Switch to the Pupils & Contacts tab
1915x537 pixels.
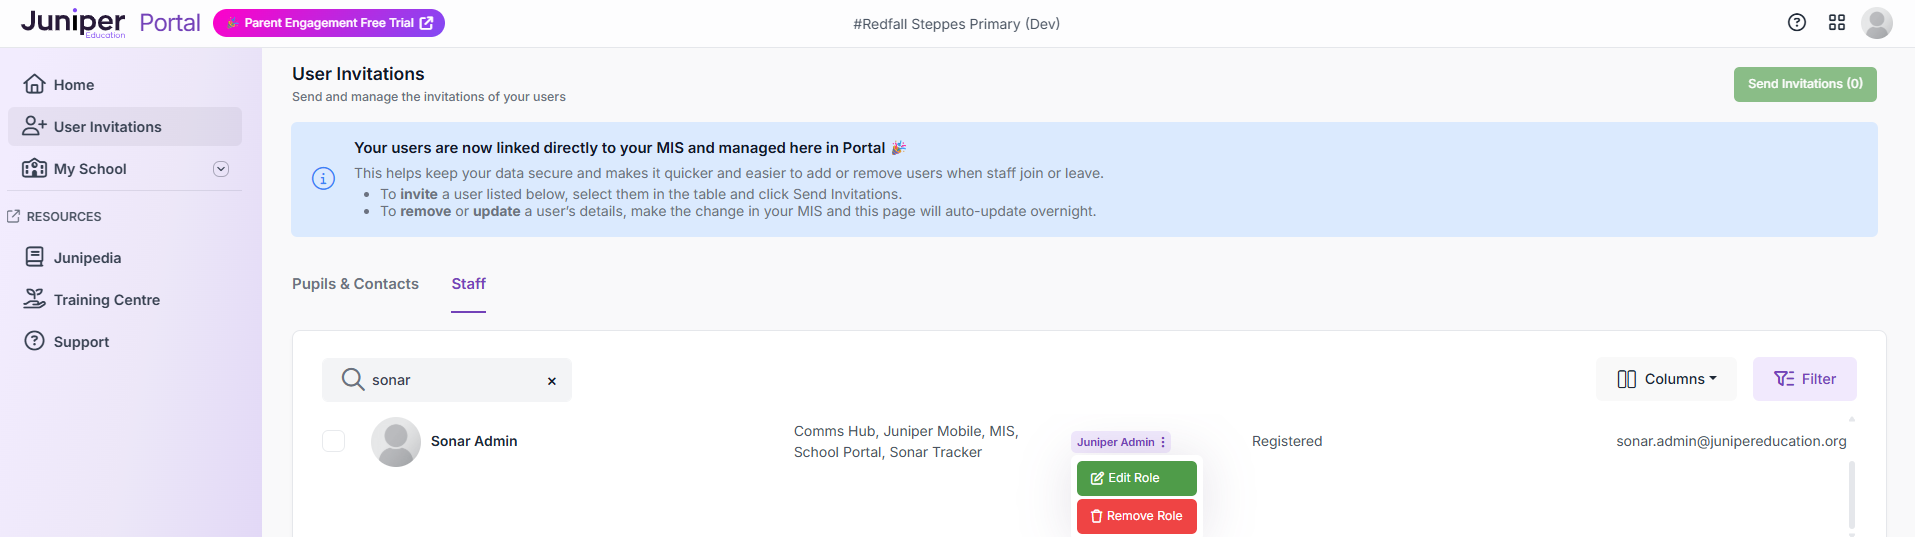click(355, 284)
